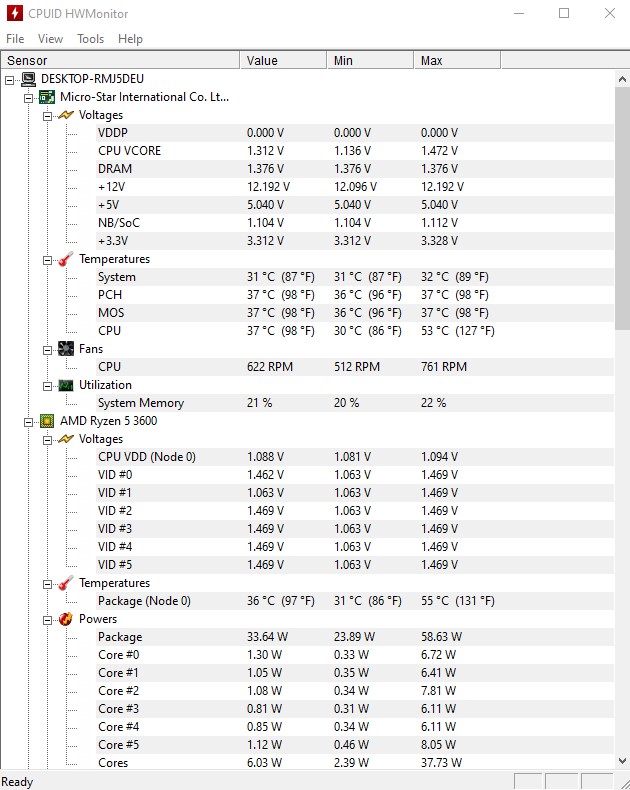
Task: Select the Package (Node 0) temperature row
Action: [355, 601]
